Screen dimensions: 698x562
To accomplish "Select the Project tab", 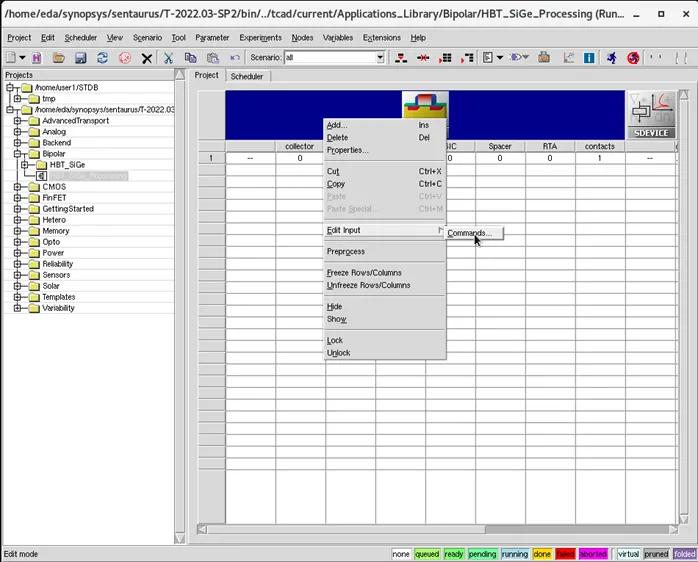I will (x=207, y=75).
